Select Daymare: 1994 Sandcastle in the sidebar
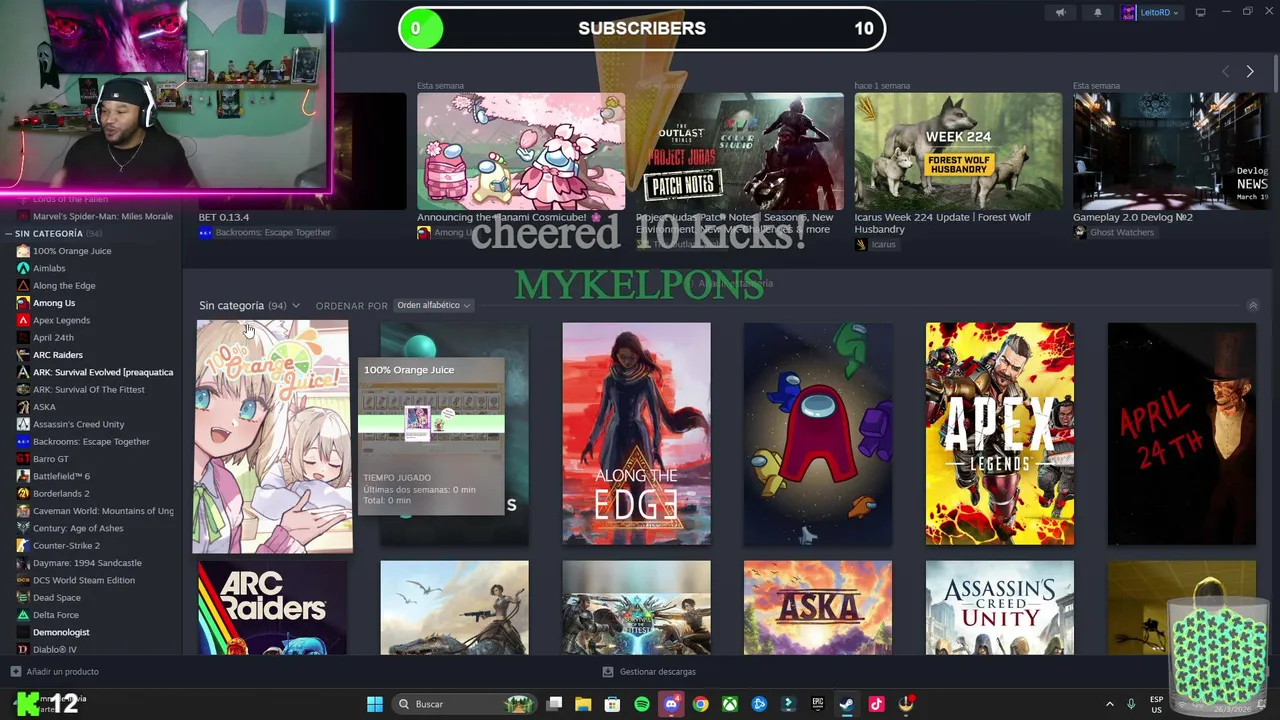 87,563
